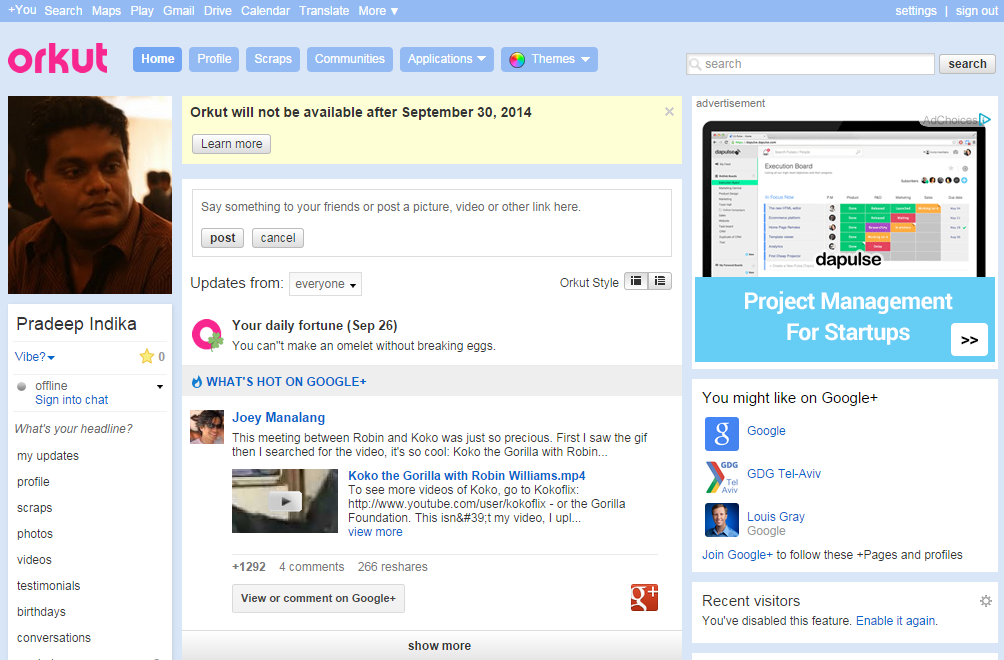The height and width of the screenshot is (660, 1004).
Task: Click the 'sign out' link
Action: point(976,11)
